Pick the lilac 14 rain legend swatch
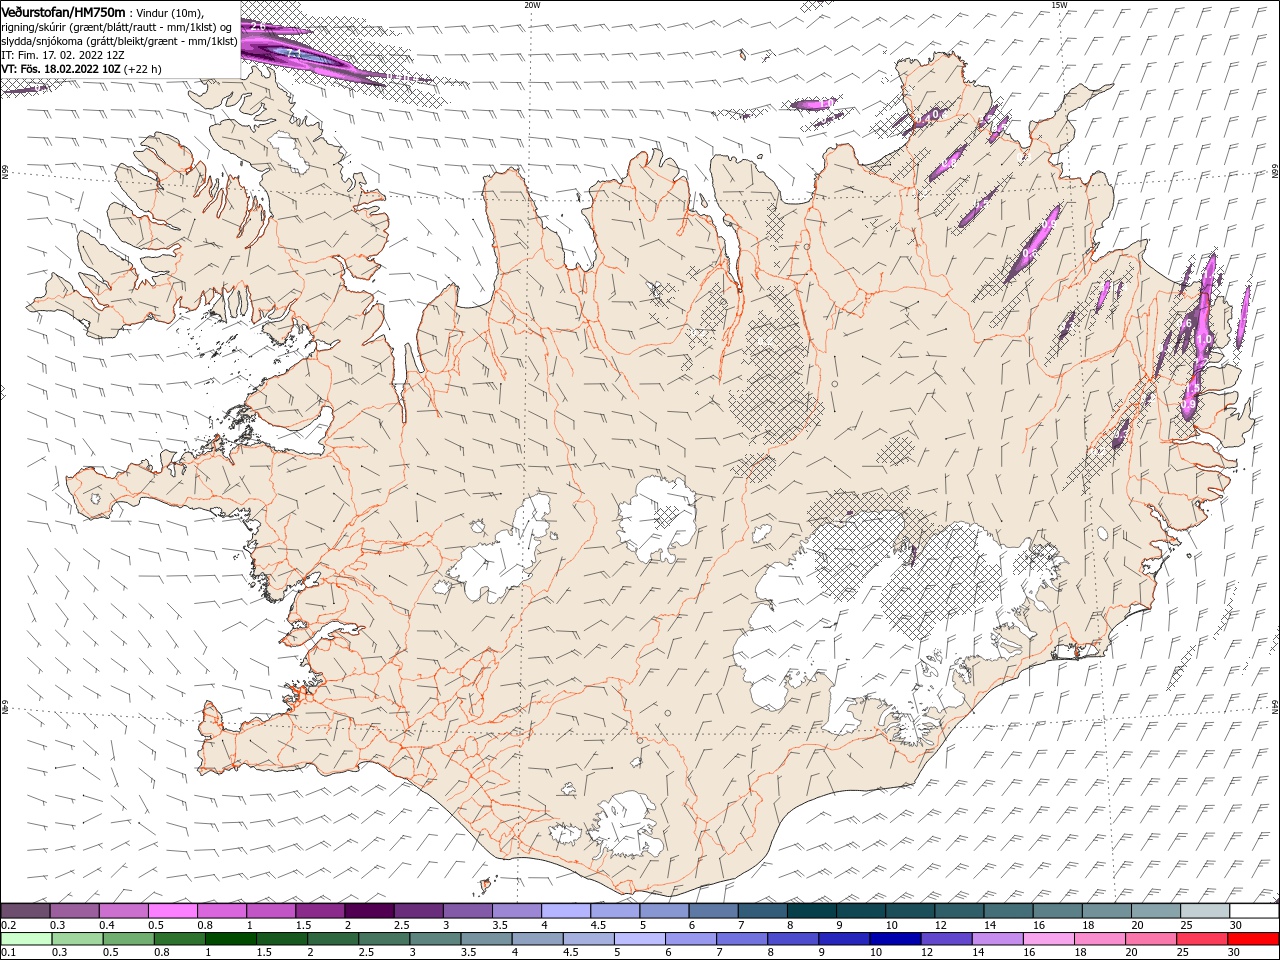This screenshot has width=1280, height=960. 996,938
